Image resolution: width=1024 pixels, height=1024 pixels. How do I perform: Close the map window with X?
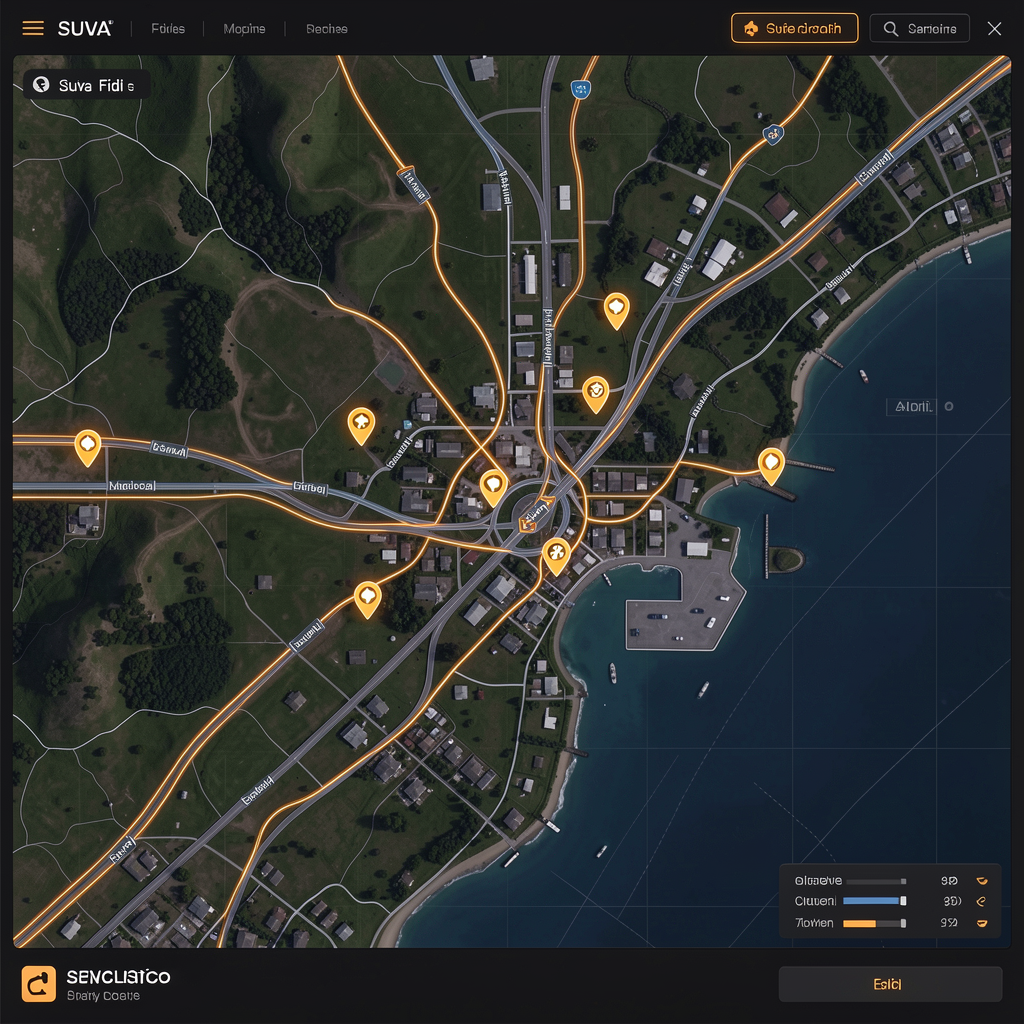(x=994, y=29)
